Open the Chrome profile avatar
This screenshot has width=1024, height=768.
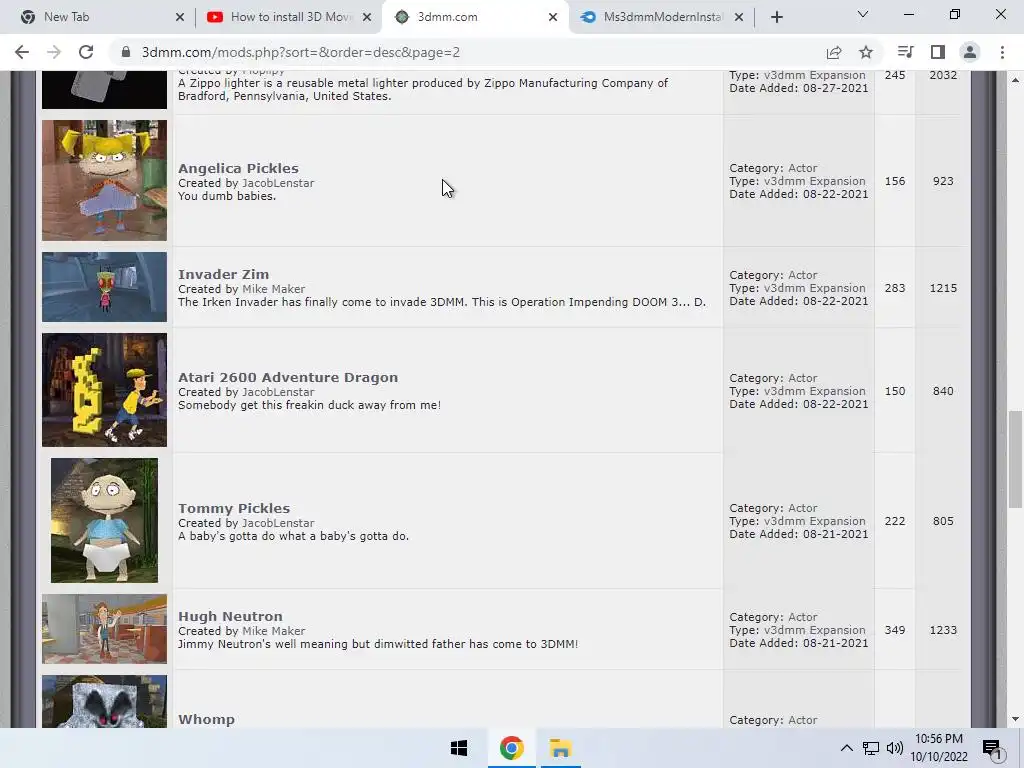pyautogui.click(x=970, y=52)
